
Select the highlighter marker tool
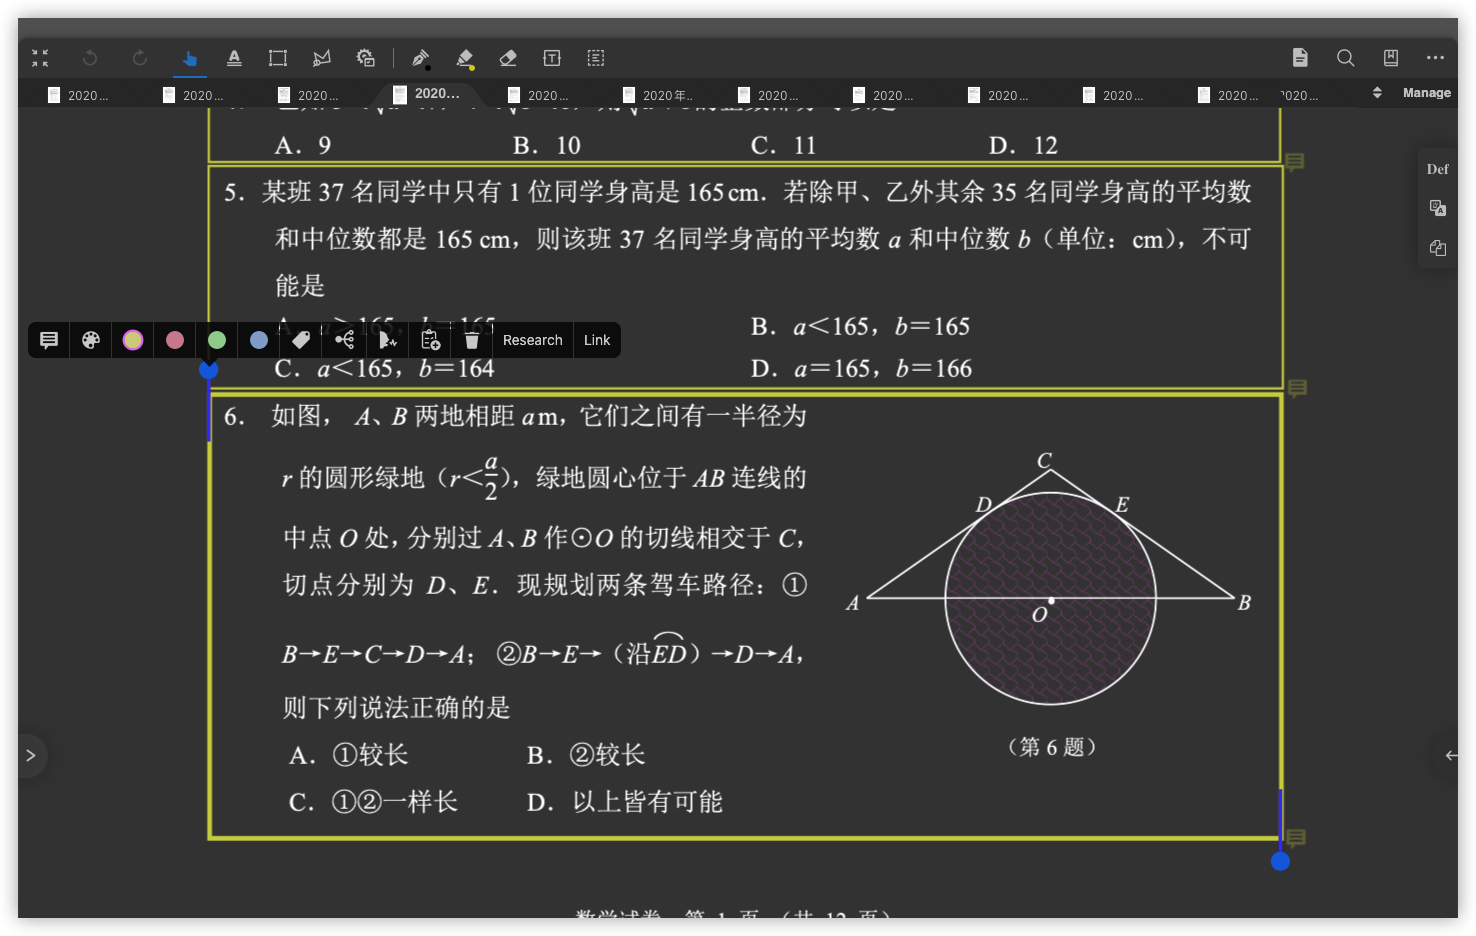click(465, 58)
